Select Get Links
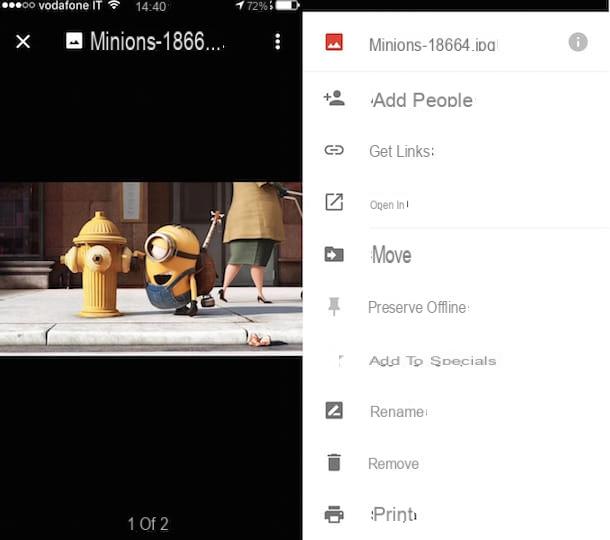610x540 pixels. [x=401, y=151]
